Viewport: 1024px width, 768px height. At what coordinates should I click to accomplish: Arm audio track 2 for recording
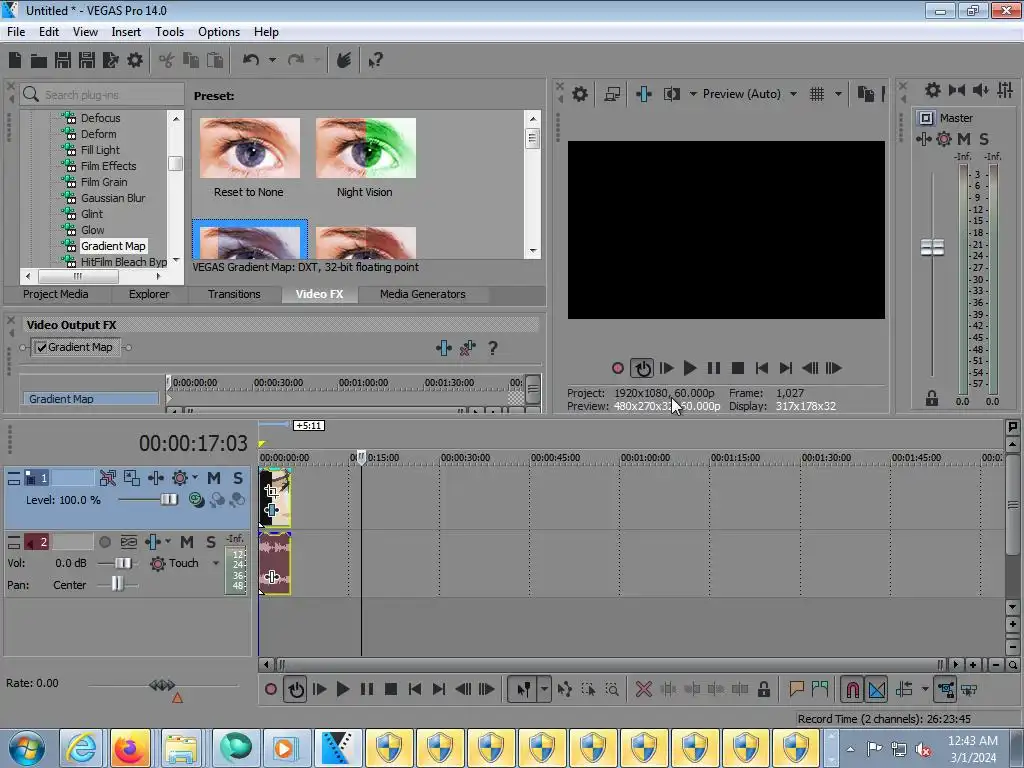[x=104, y=542]
